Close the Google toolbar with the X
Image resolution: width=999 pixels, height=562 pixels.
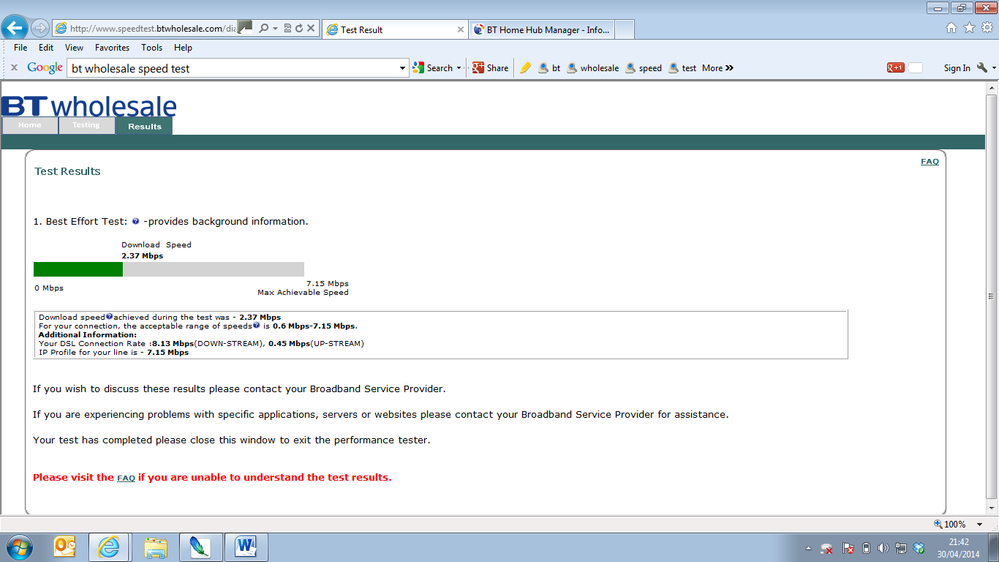14,68
